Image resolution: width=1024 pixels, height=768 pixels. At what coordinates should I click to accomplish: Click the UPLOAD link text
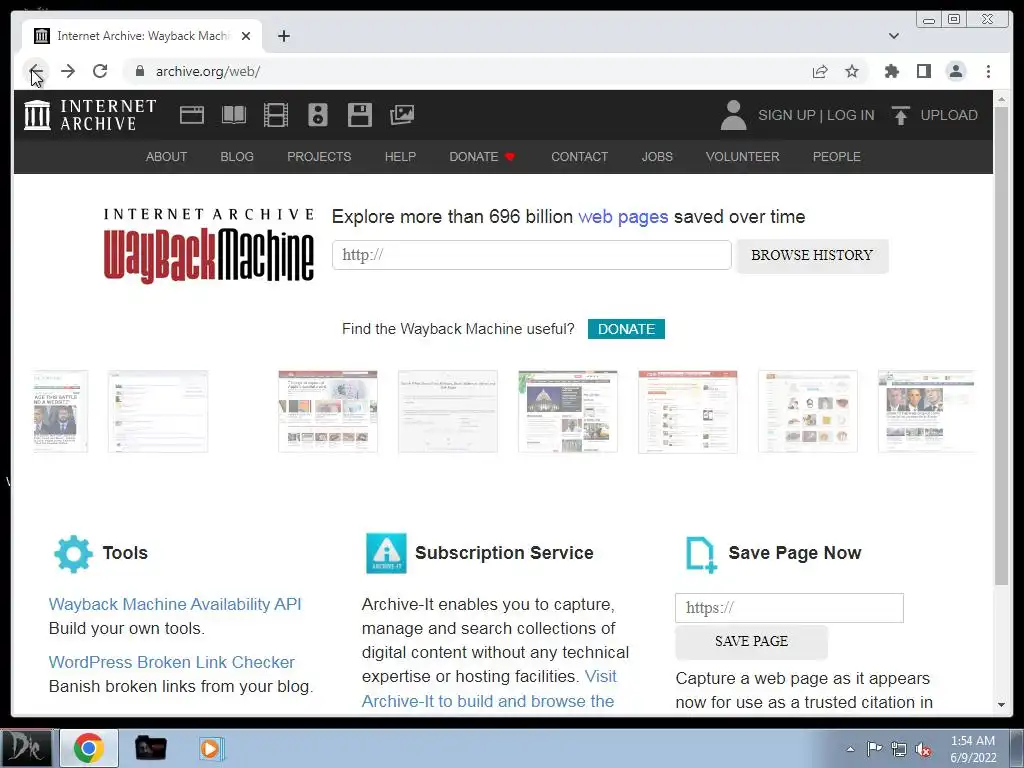point(949,115)
